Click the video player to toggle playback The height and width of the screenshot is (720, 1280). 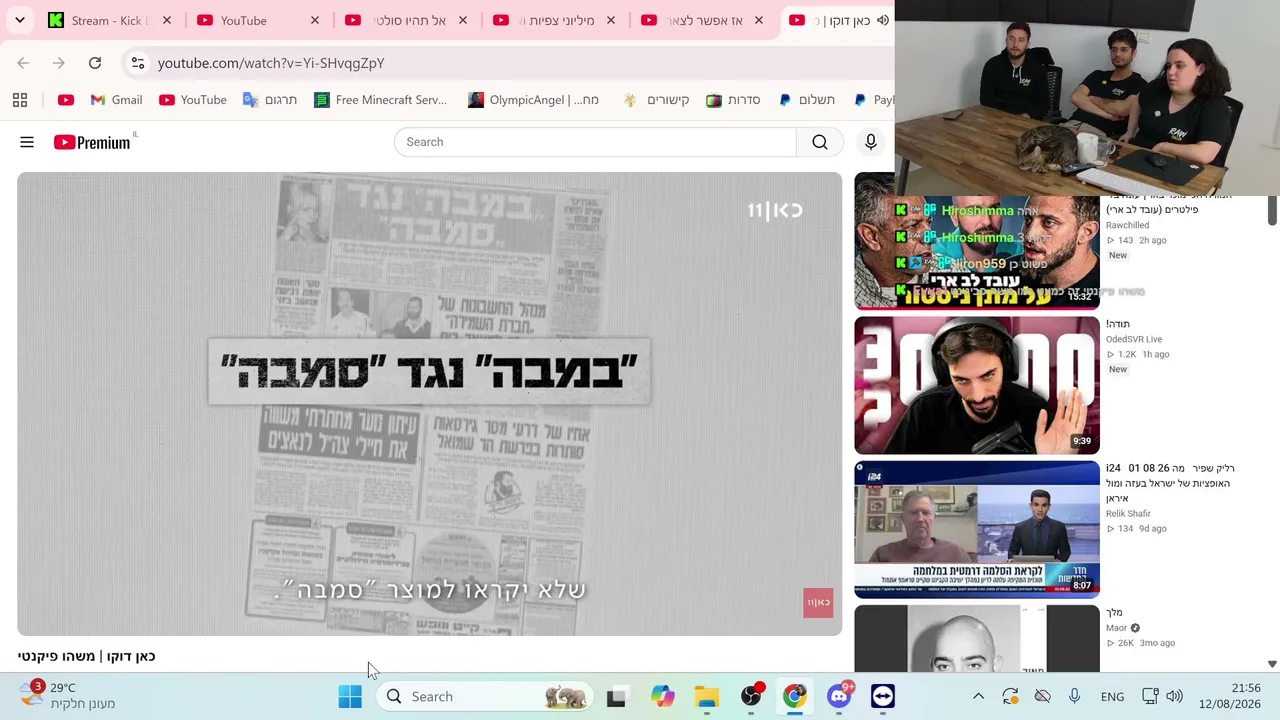click(430, 404)
